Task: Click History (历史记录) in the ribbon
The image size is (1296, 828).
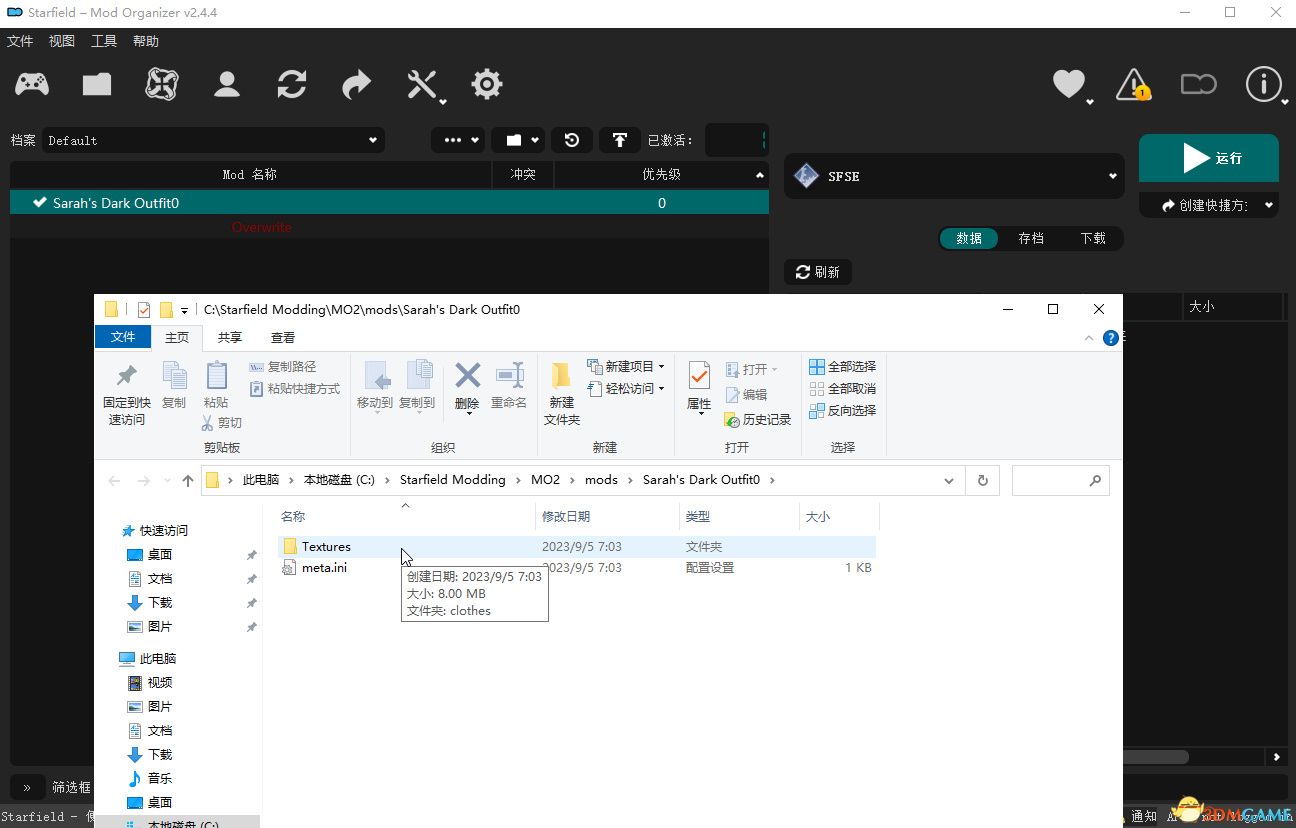Action: [x=758, y=420]
